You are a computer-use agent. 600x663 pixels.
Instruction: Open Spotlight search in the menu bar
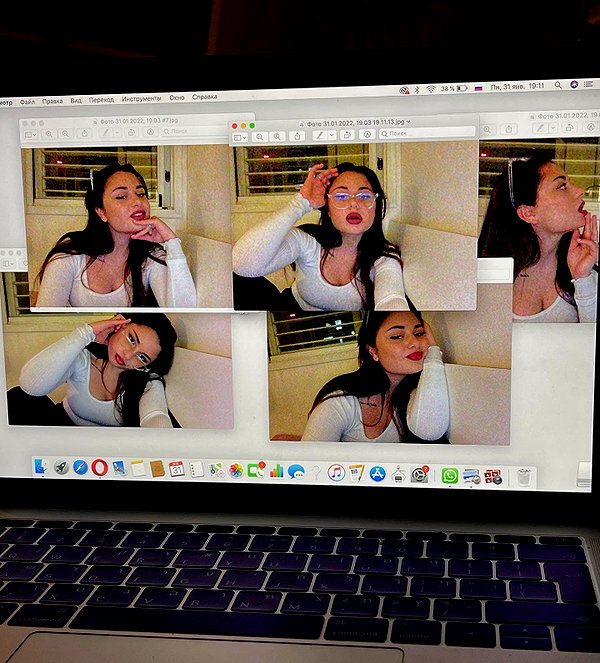tap(558, 85)
